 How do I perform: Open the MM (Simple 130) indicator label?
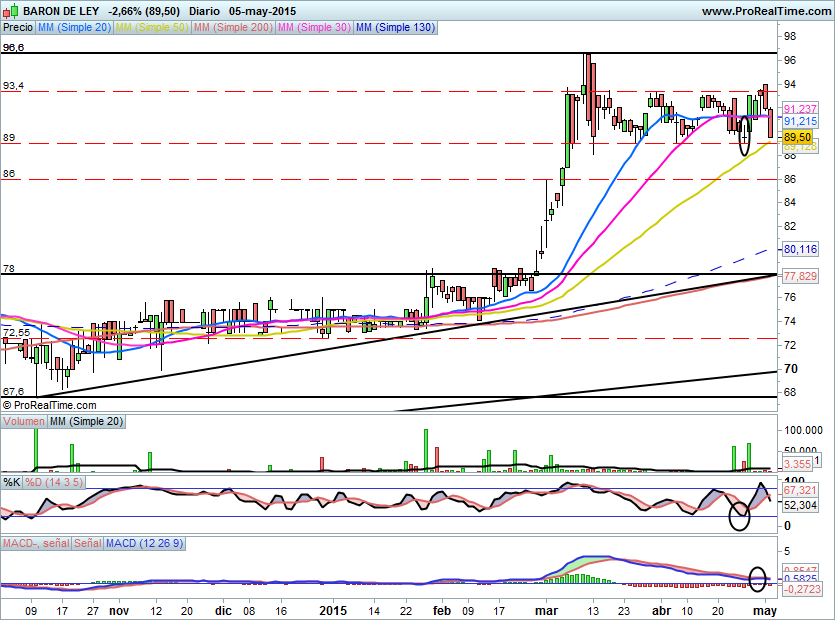395,27
